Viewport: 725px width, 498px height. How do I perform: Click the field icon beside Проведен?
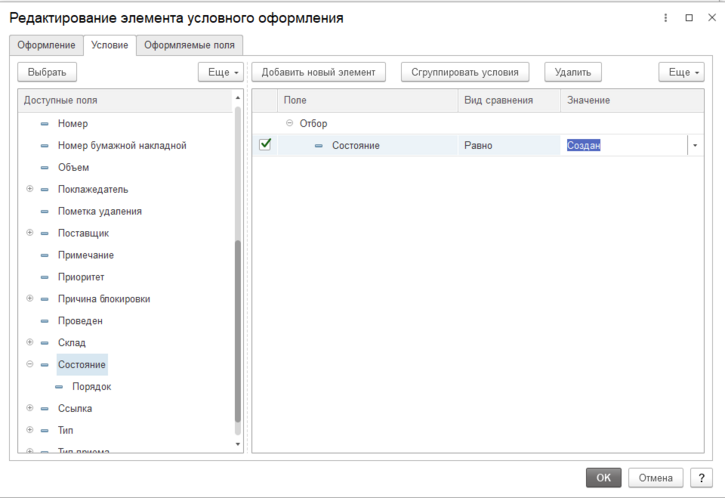click(44, 321)
